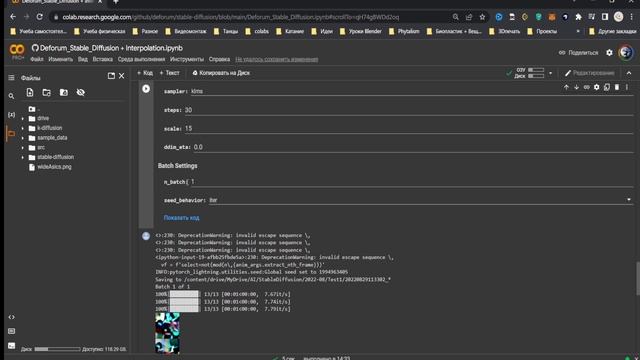Click Показать код link
Screen dimensions: 640x360
182,218
